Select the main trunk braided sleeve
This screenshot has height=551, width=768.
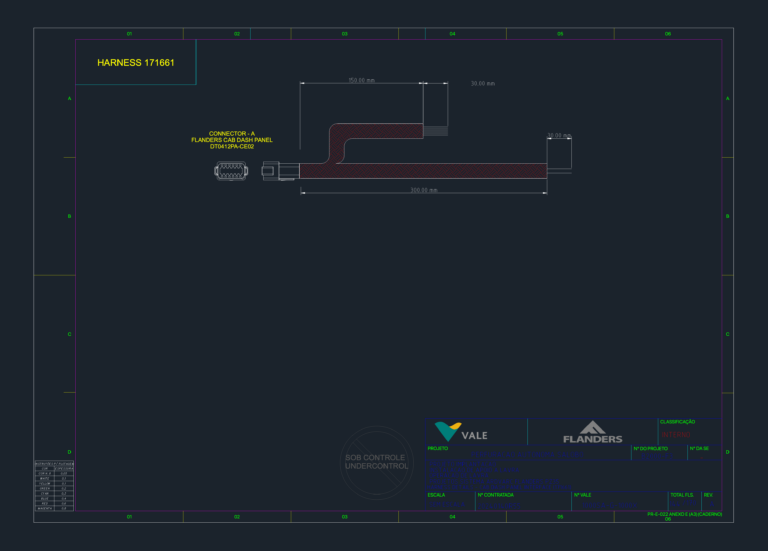[x=423, y=171]
